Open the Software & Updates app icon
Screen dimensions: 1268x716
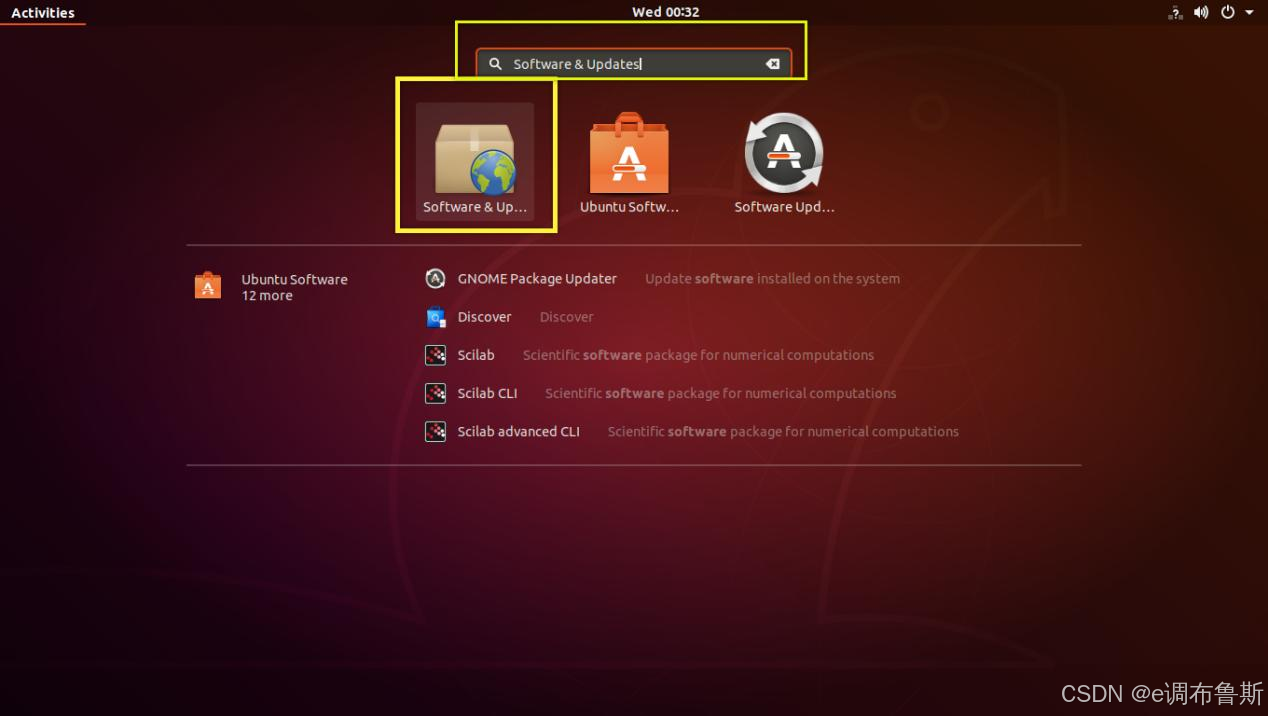pos(475,162)
